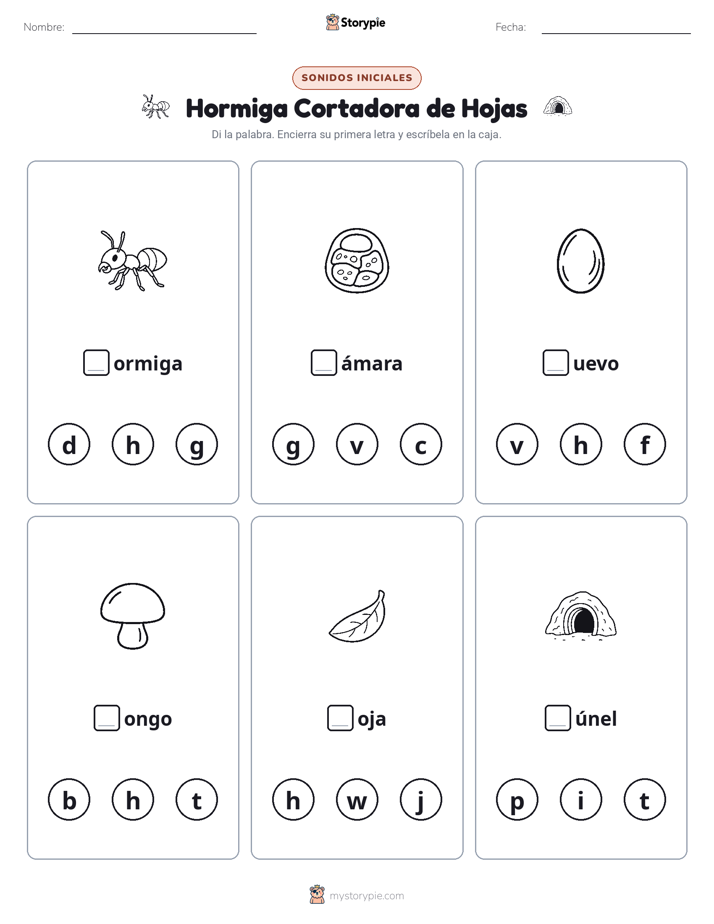Click the tunnel picture above 'únel'
This screenshot has width=714, height=924.
pos(581,613)
